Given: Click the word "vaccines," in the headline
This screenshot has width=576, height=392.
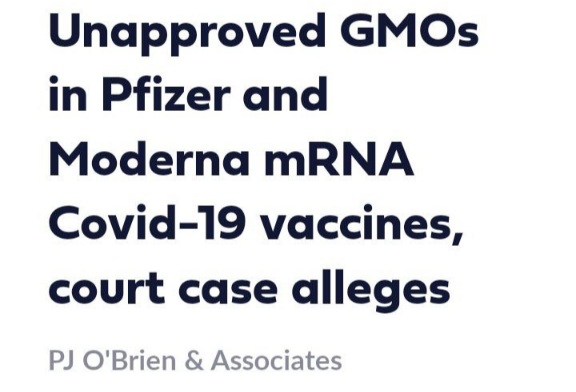Looking at the screenshot, I should [x=360, y=225].
